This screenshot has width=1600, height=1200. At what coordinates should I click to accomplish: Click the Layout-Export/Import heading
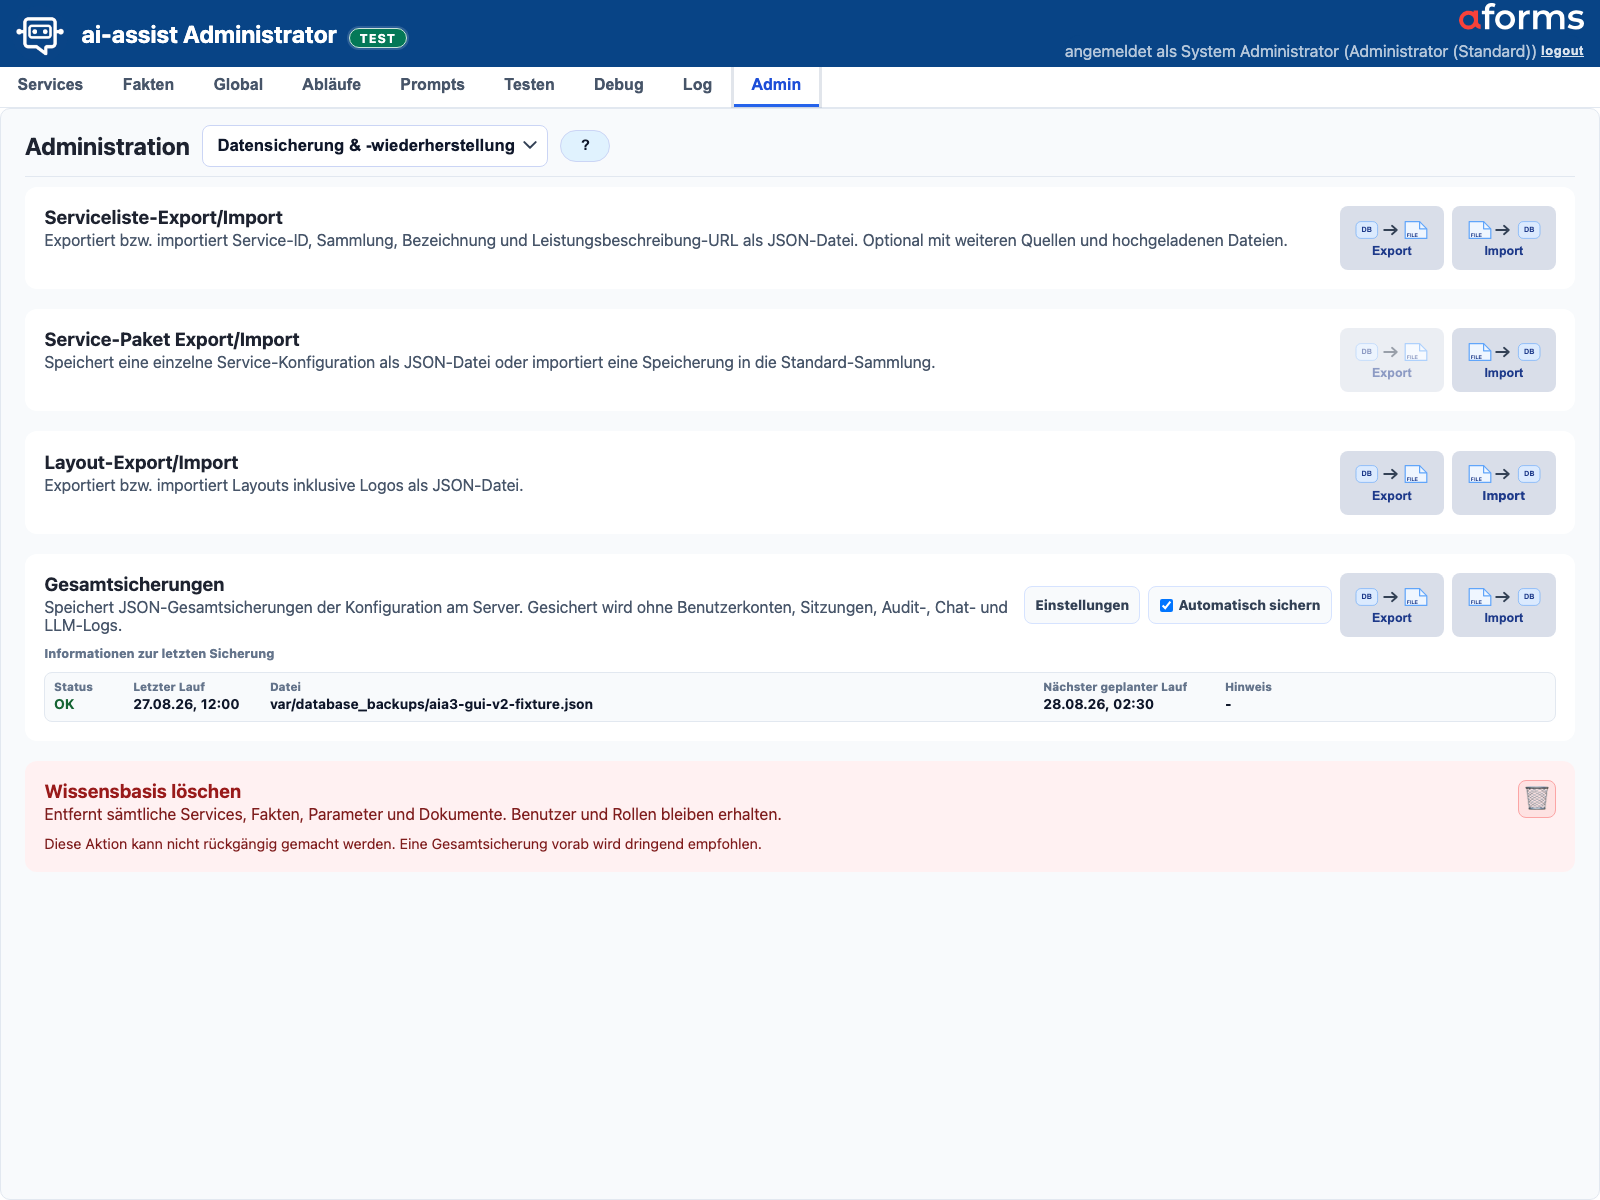[141, 462]
